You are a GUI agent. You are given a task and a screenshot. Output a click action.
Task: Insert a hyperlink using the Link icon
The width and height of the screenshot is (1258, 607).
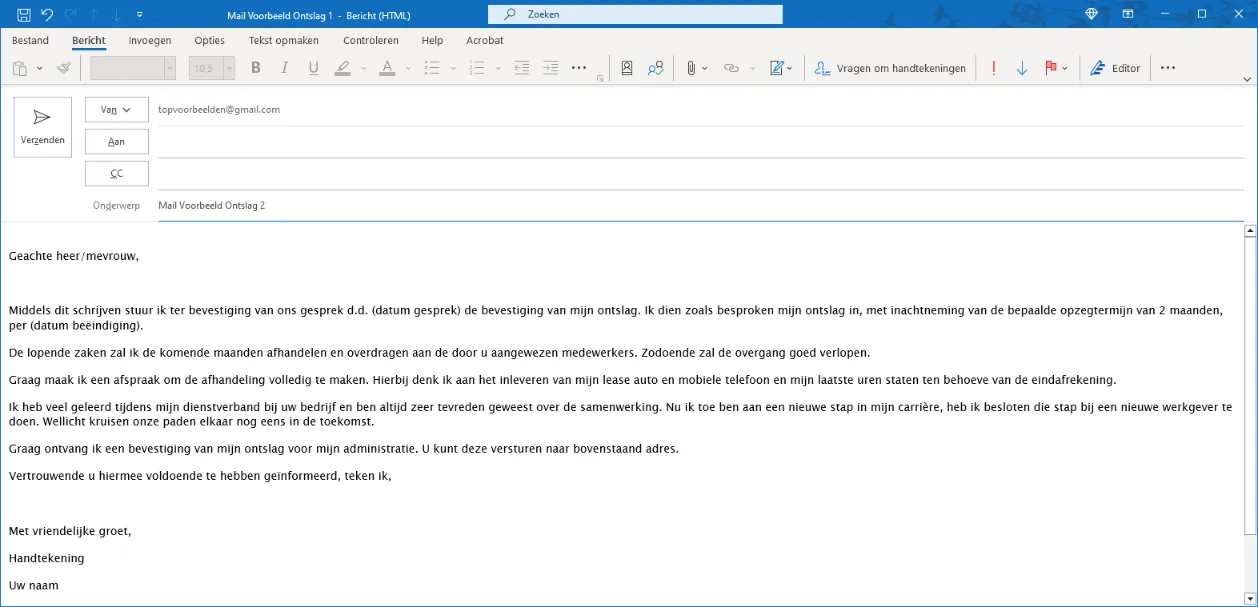coord(731,67)
